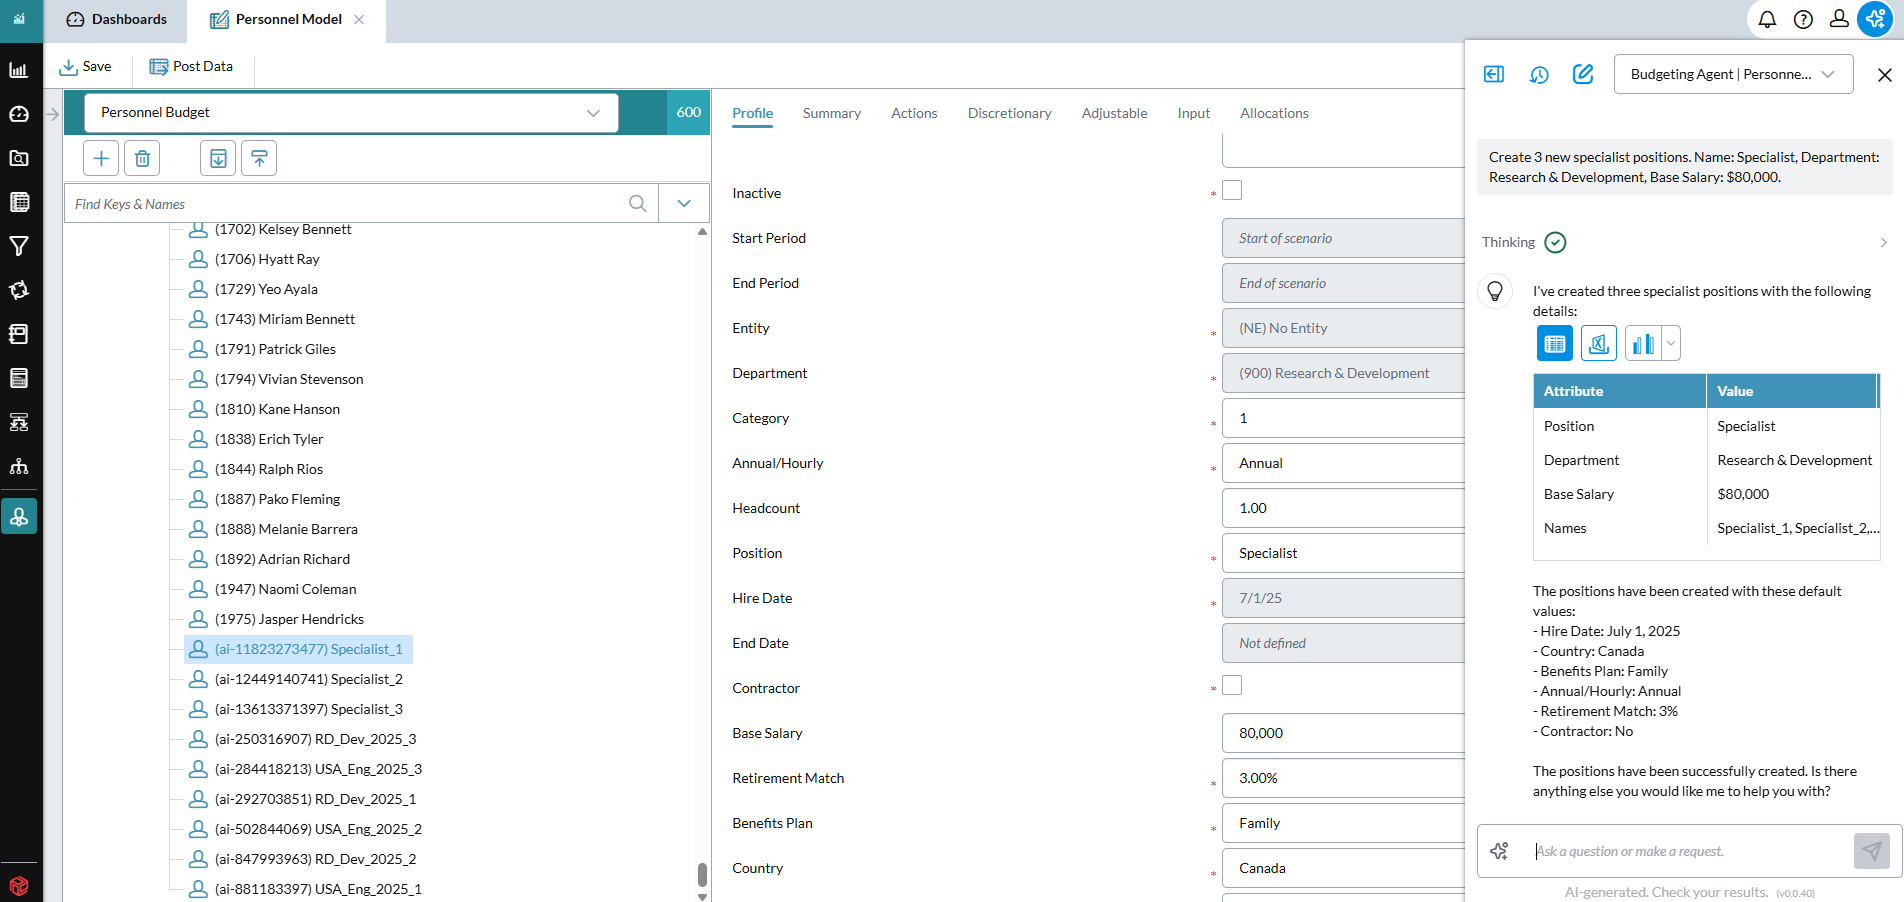This screenshot has height=902, width=1904.
Task: Open the Personnel Budget dropdown
Action: point(593,112)
